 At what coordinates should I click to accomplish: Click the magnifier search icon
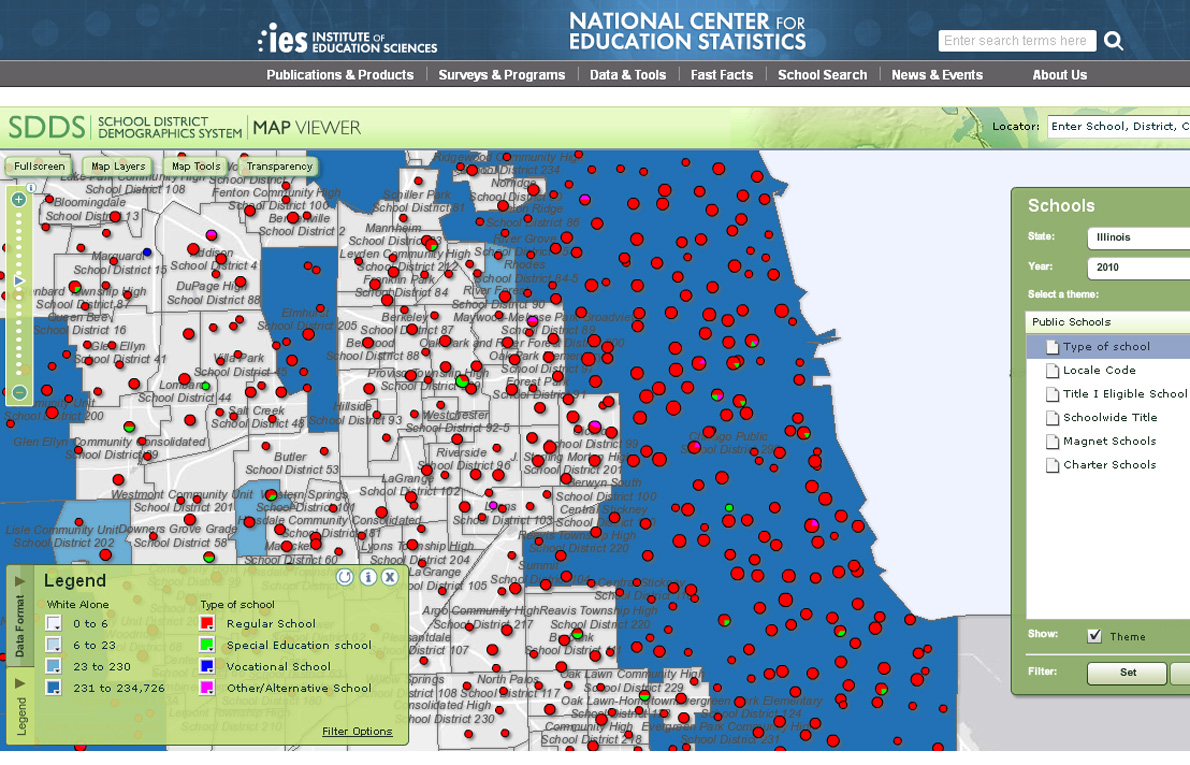tap(1113, 40)
